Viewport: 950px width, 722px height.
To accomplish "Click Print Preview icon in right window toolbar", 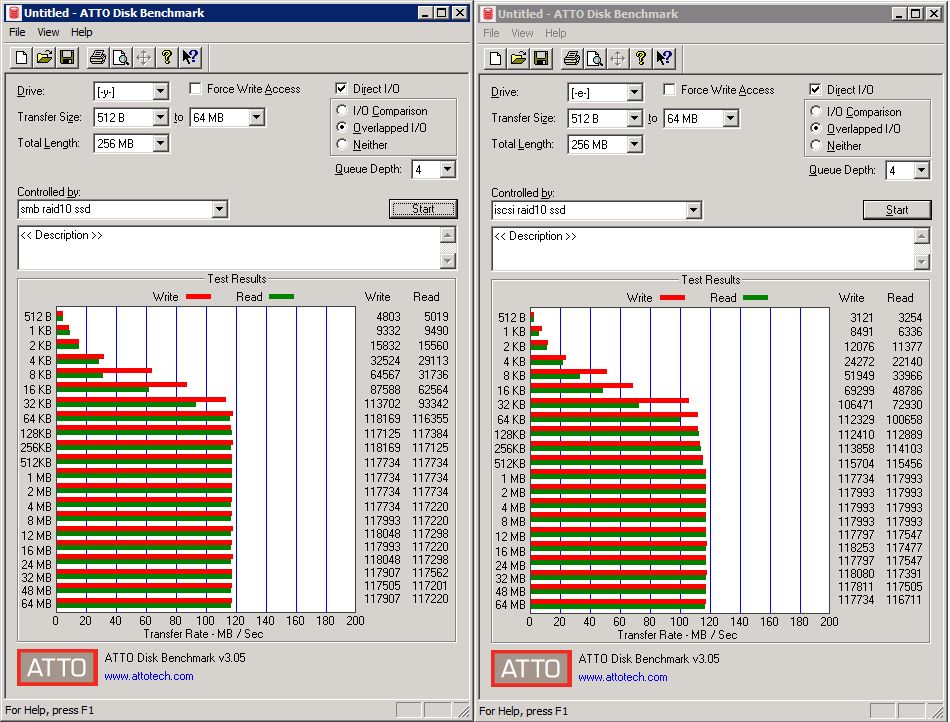I will coord(594,58).
